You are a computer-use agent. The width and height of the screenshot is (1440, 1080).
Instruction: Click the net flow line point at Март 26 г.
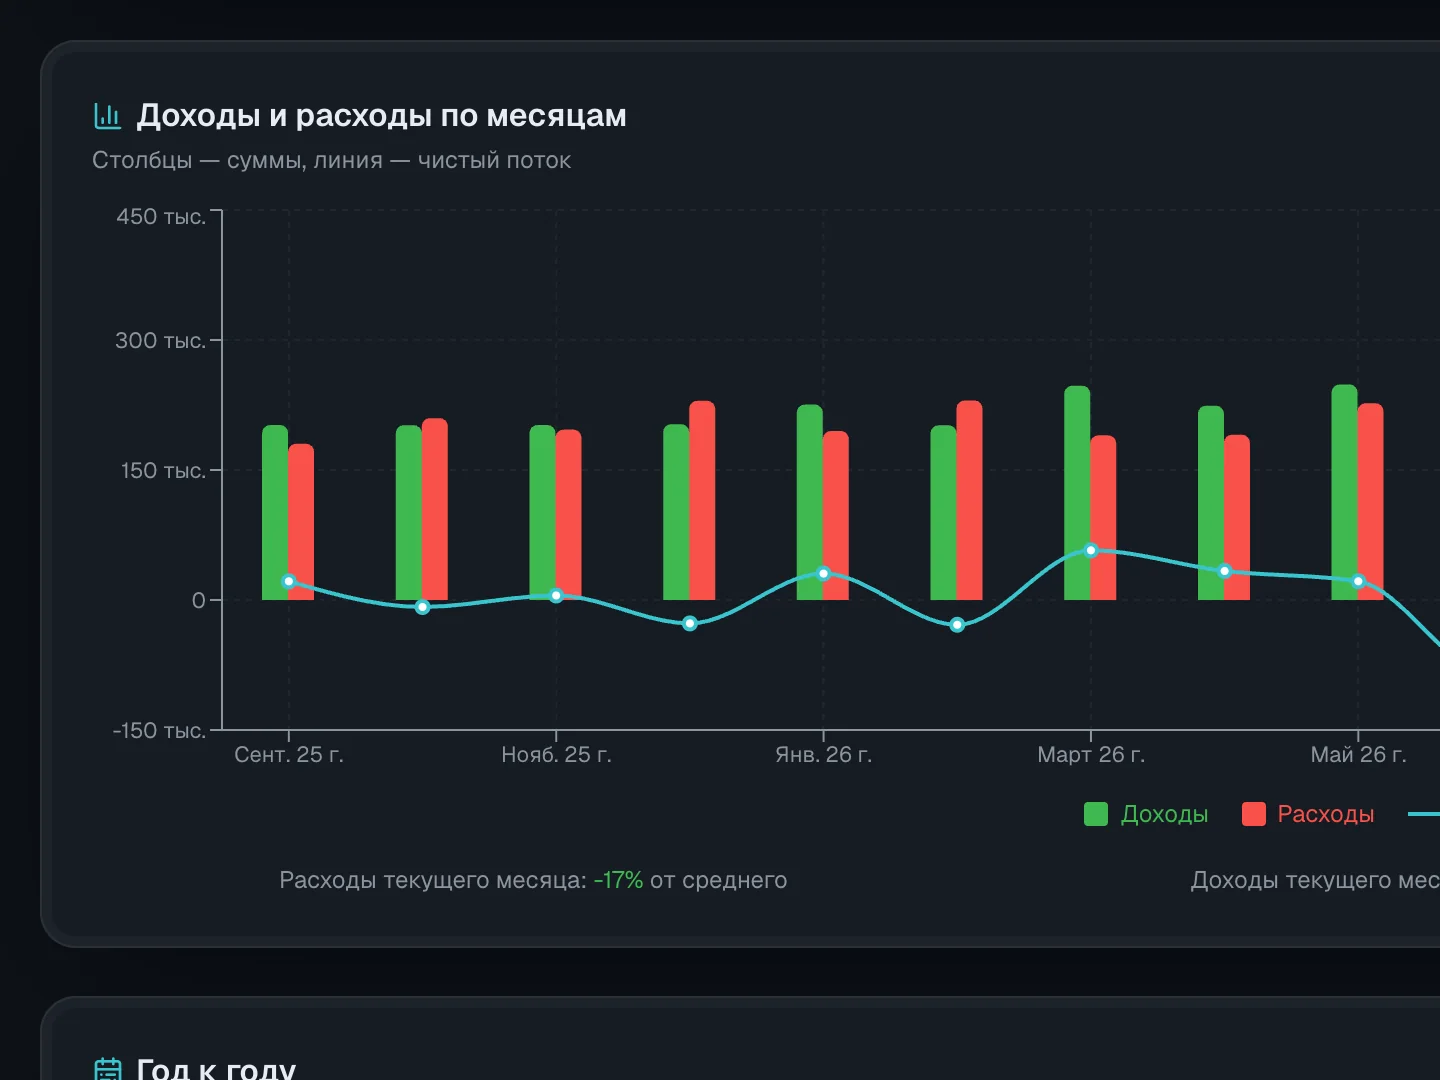tap(1091, 550)
